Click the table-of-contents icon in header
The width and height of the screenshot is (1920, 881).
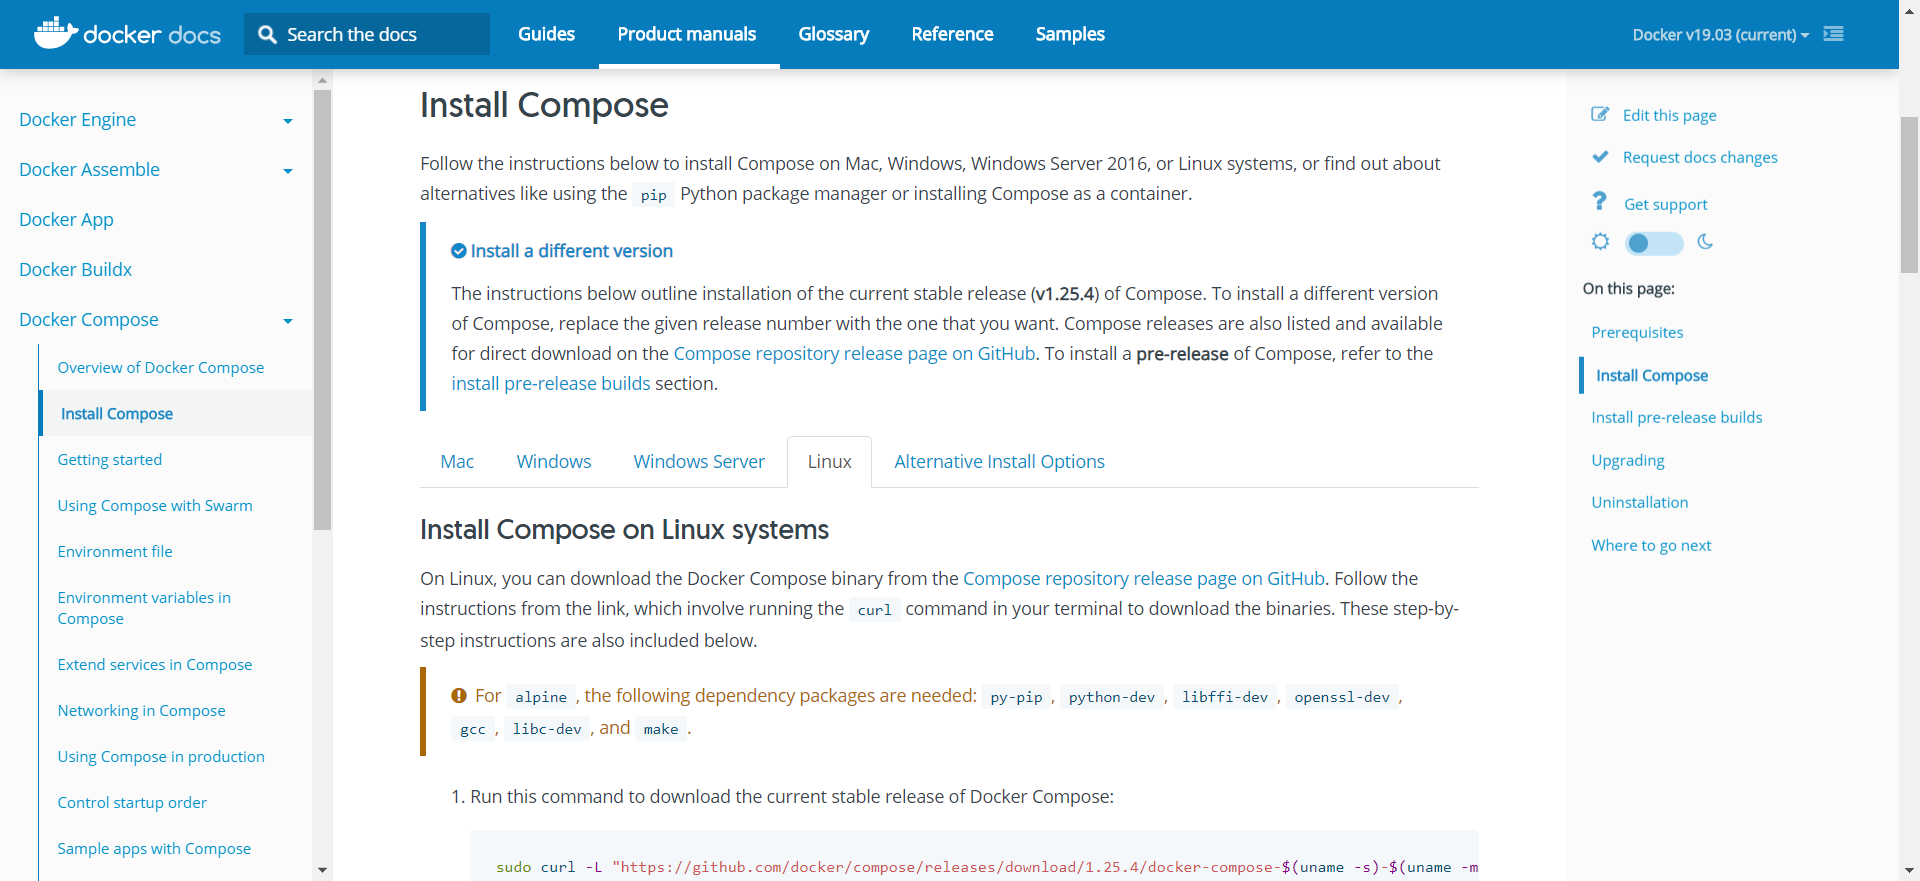click(x=1833, y=34)
